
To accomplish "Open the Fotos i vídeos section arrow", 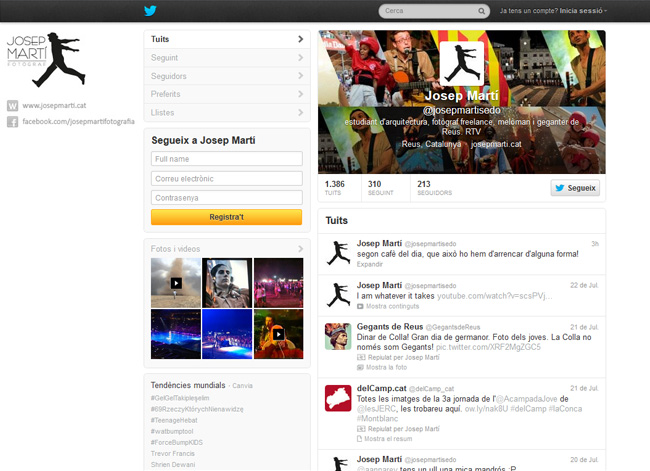I will tap(300, 248).
